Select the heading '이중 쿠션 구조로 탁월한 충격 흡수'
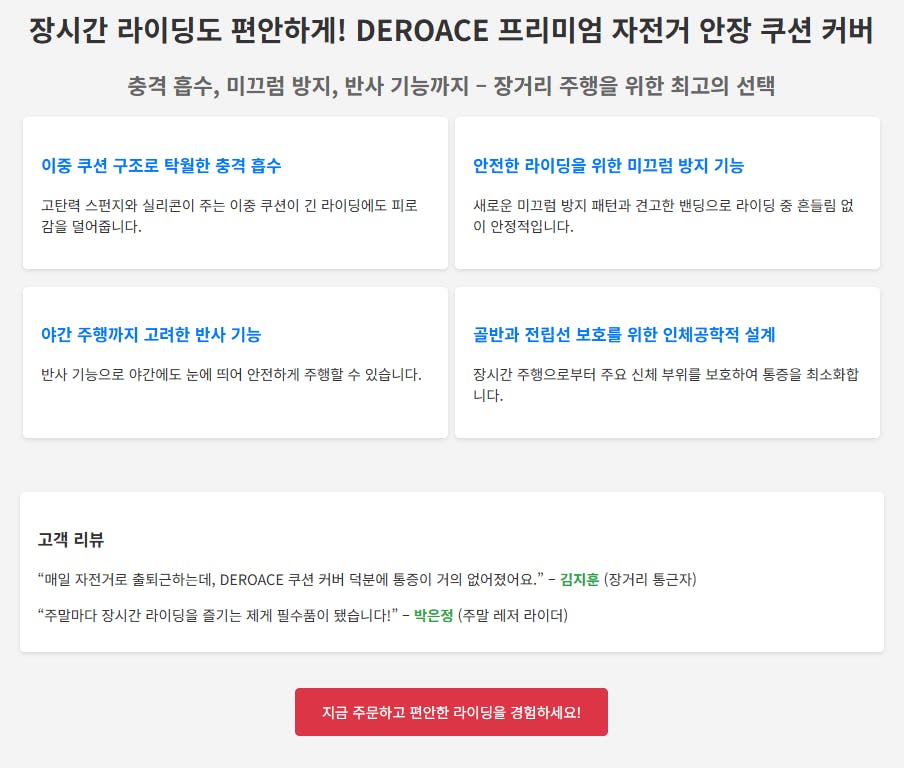 click(161, 165)
